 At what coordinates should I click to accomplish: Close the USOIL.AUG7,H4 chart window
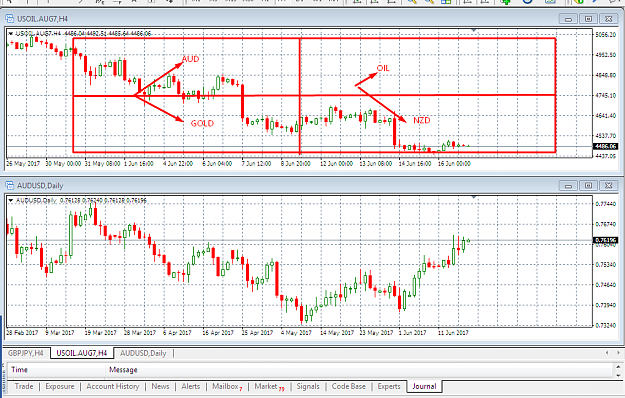click(x=608, y=19)
